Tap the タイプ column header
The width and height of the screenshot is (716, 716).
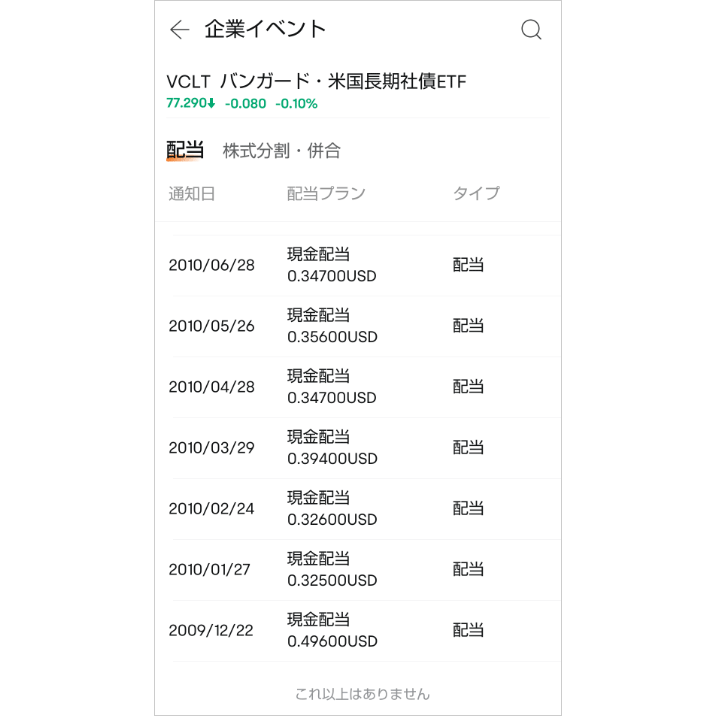476,194
